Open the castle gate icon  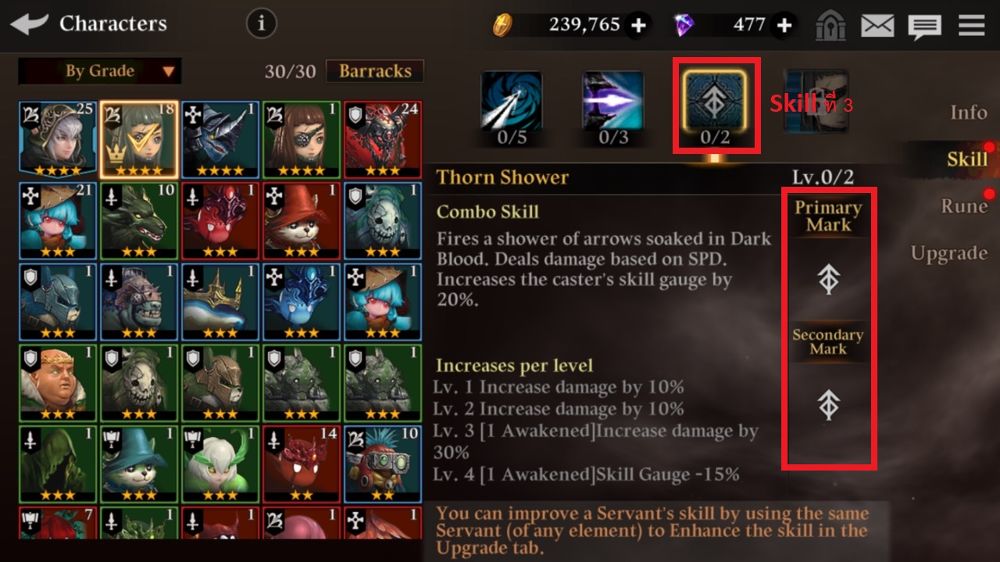[x=830, y=26]
